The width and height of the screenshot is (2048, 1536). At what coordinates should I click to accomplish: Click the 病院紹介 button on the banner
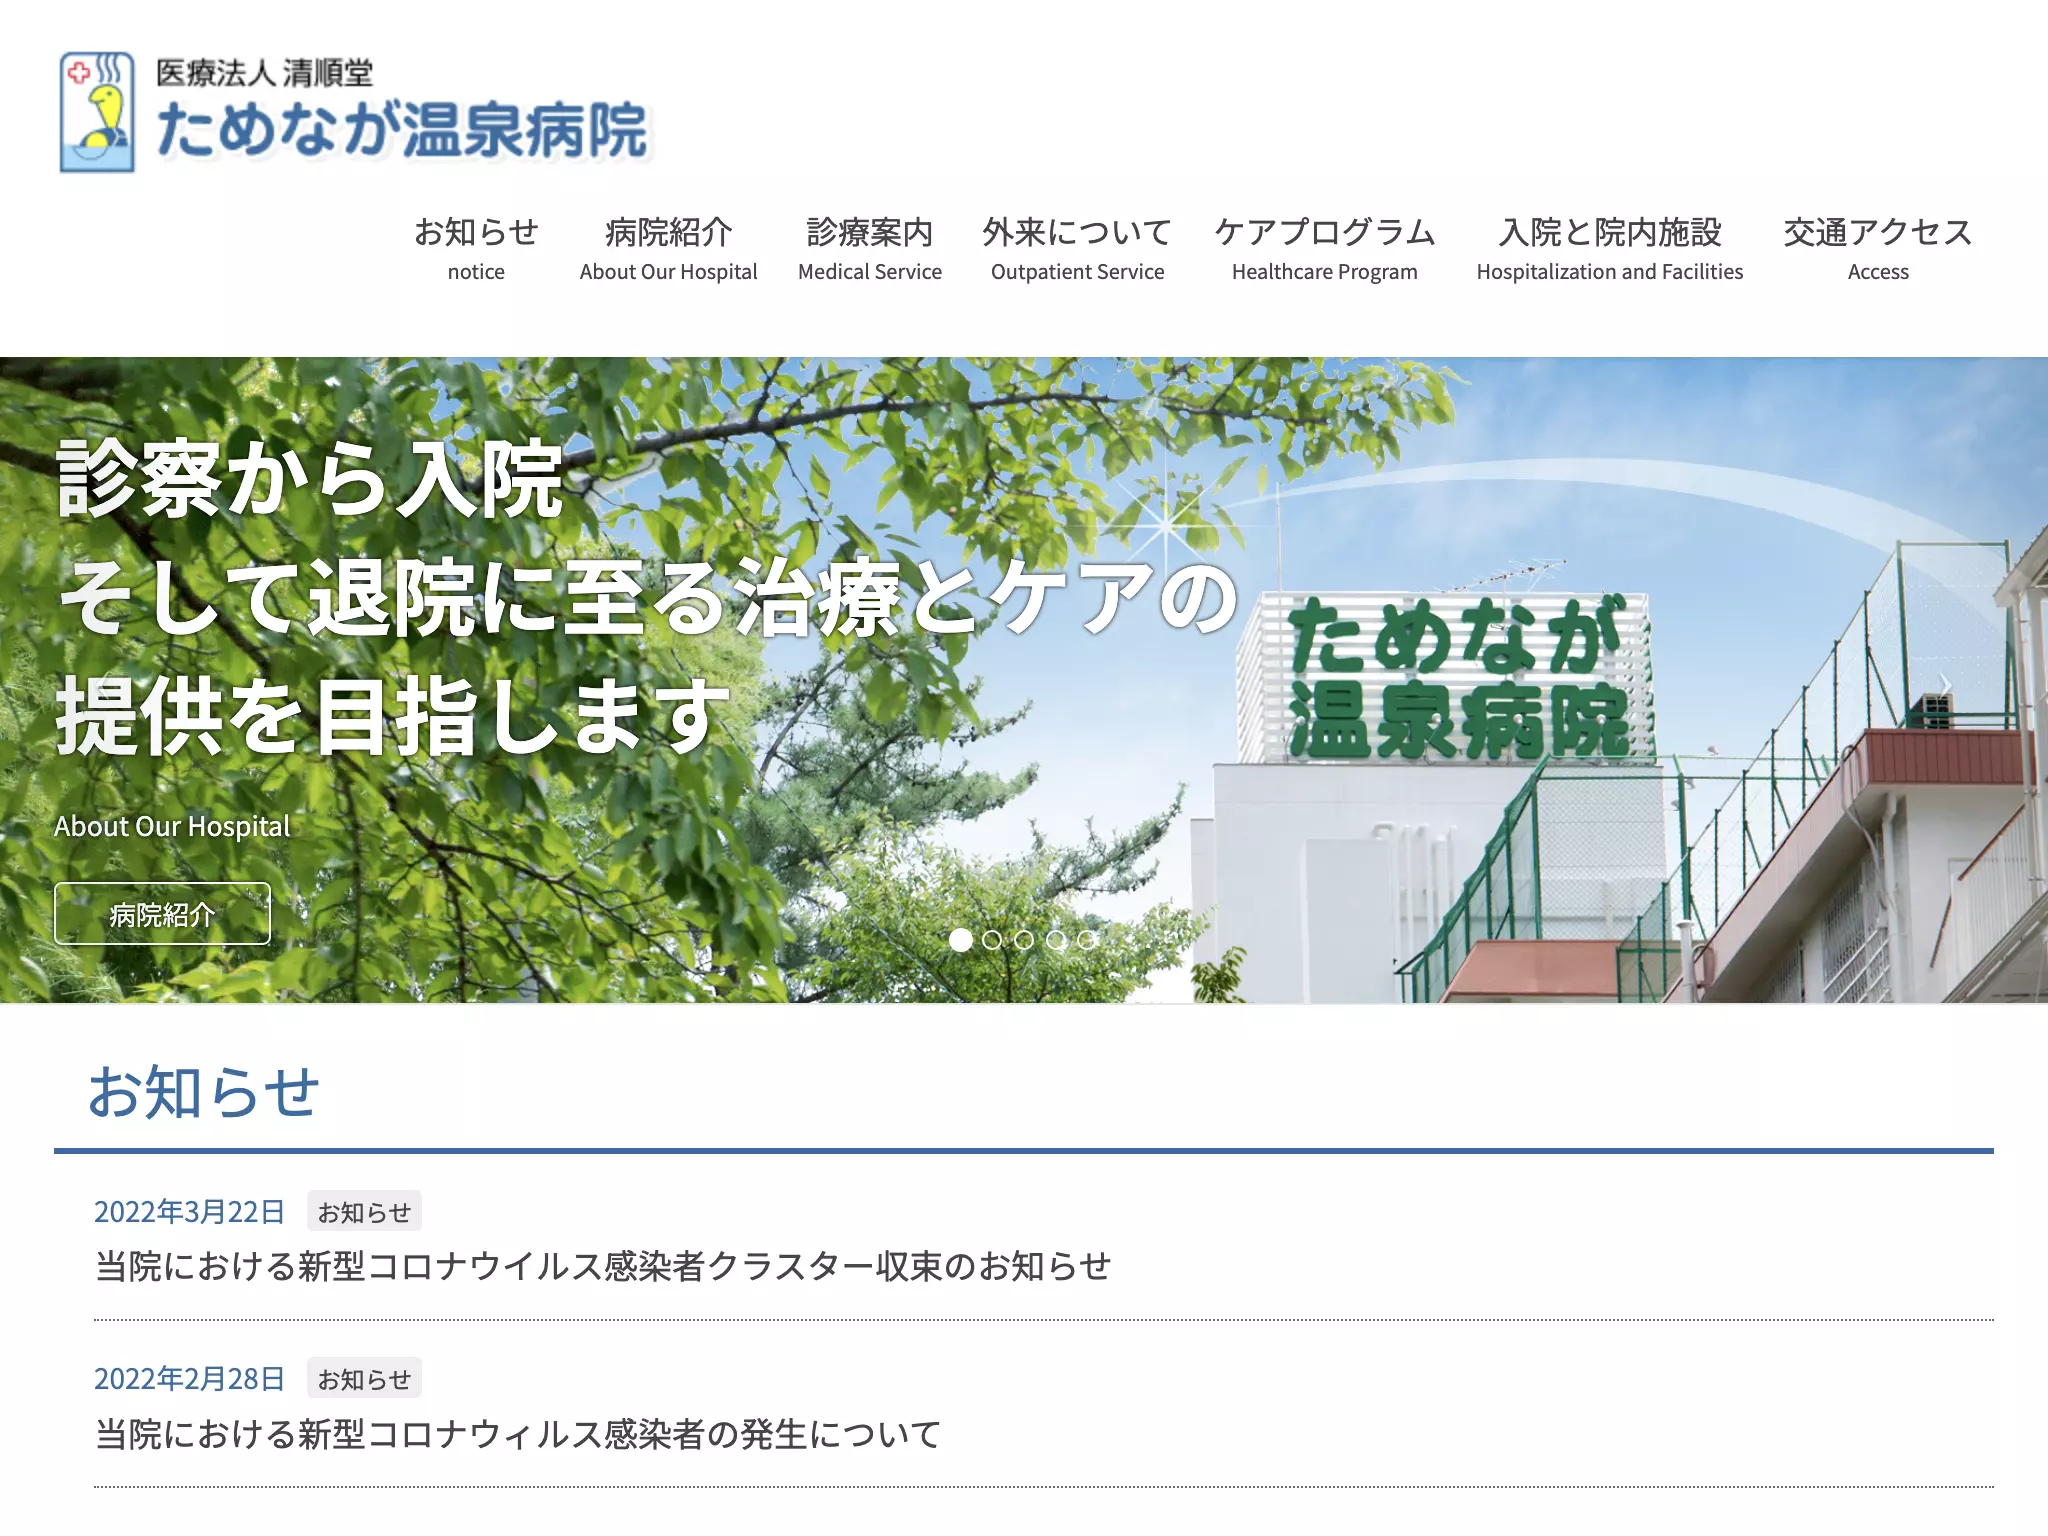162,914
